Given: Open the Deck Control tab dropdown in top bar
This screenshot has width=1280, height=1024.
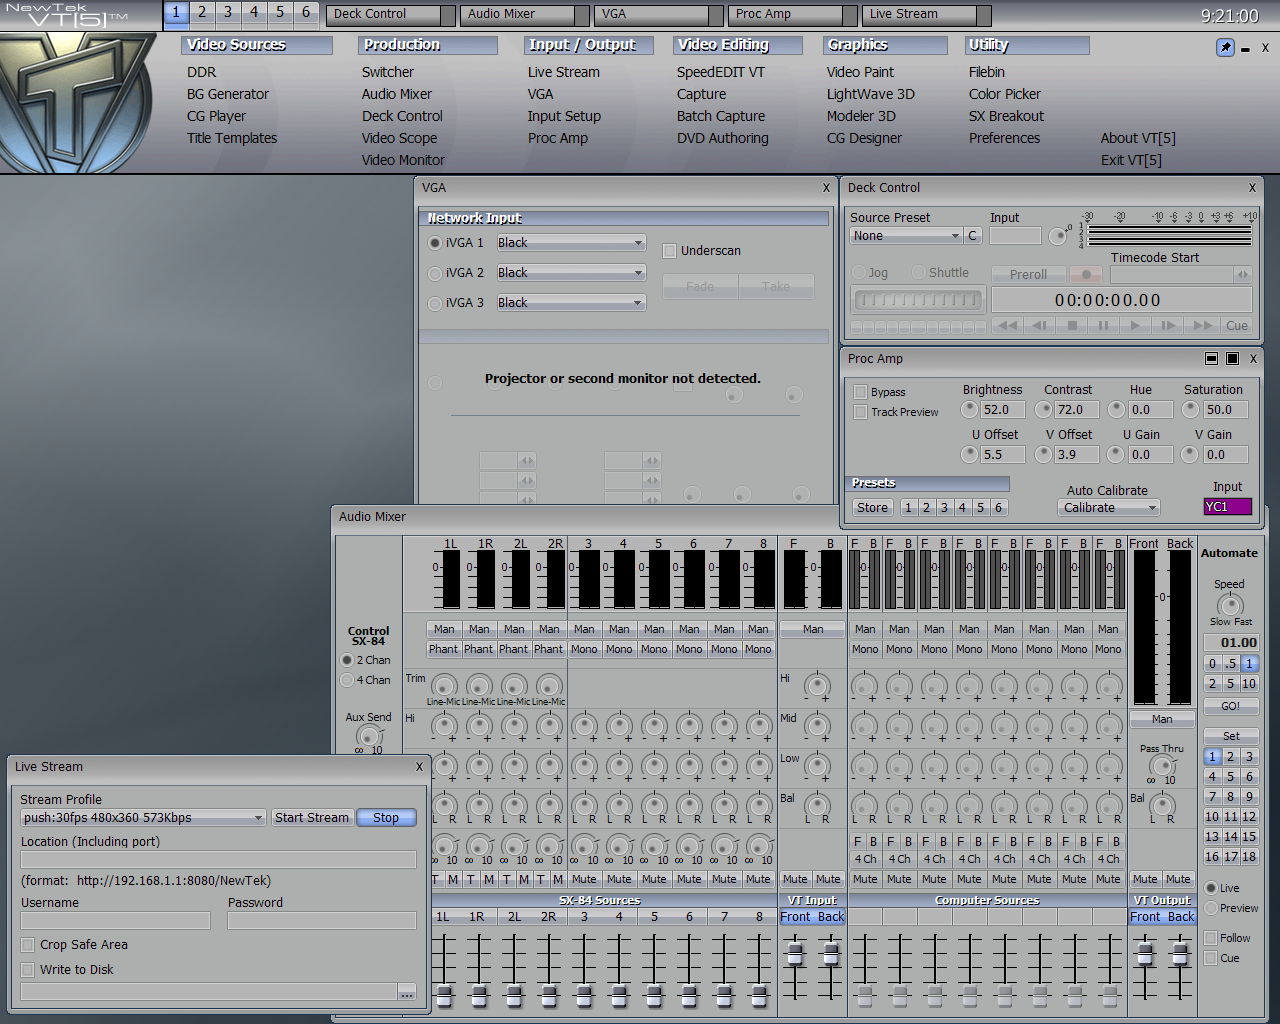Looking at the screenshot, I should point(448,15).
